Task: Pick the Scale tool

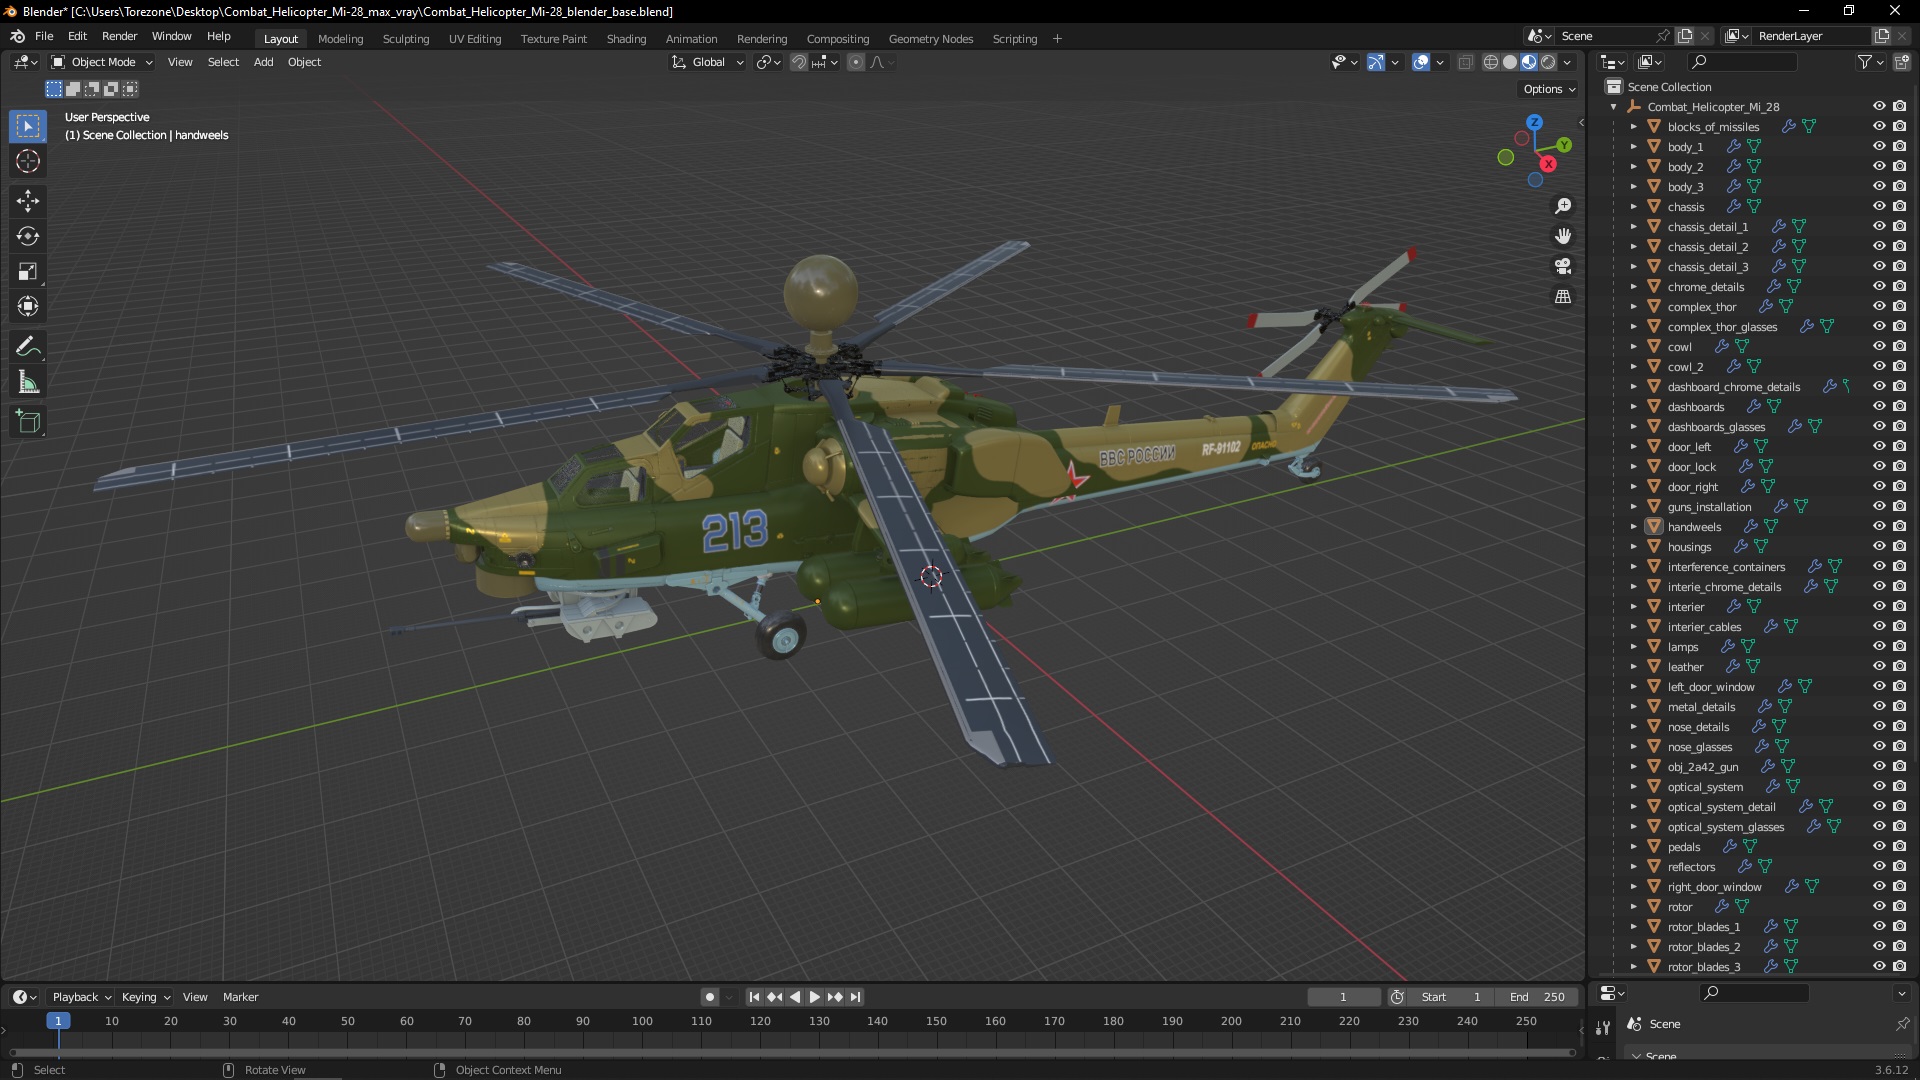Action: (x=28, y=271)
